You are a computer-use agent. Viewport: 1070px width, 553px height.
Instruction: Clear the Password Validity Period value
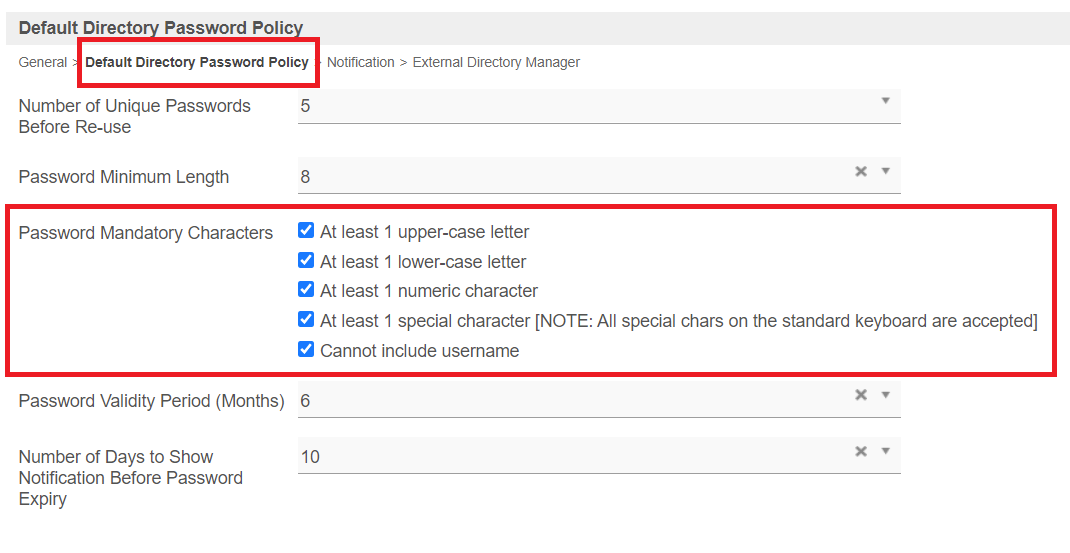click(860, 395)
